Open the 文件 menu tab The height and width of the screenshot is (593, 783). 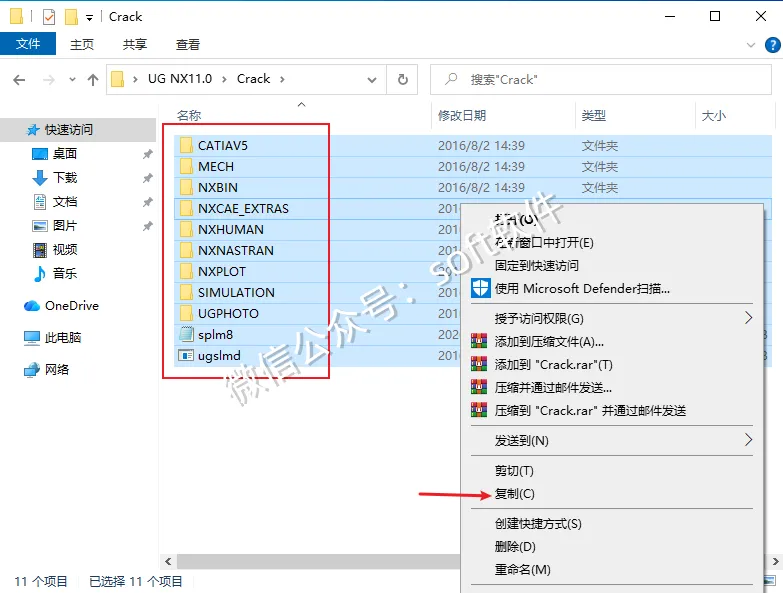click(28, 44)
